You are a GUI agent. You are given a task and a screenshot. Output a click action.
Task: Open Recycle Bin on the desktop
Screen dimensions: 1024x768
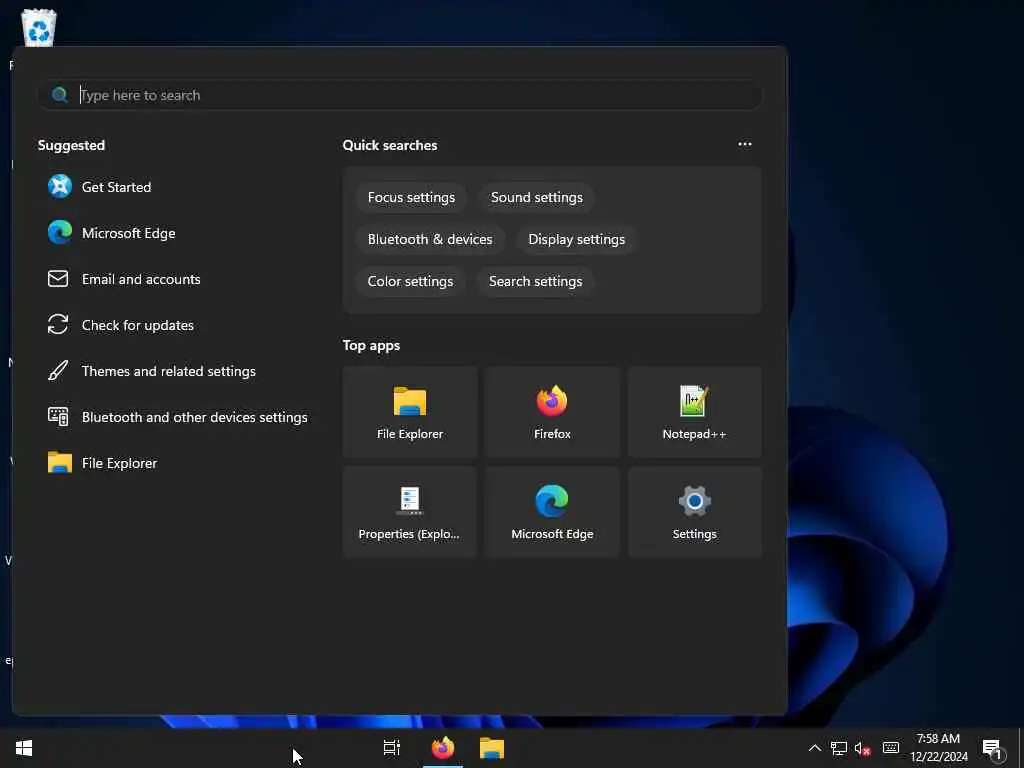tap(39, 27)
